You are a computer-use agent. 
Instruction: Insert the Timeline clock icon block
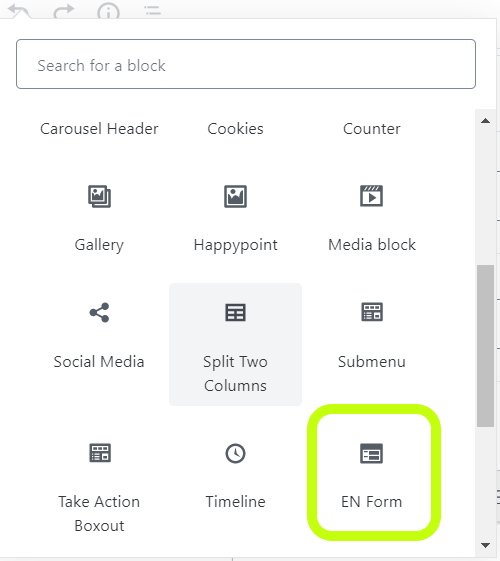tap(235, 453)
